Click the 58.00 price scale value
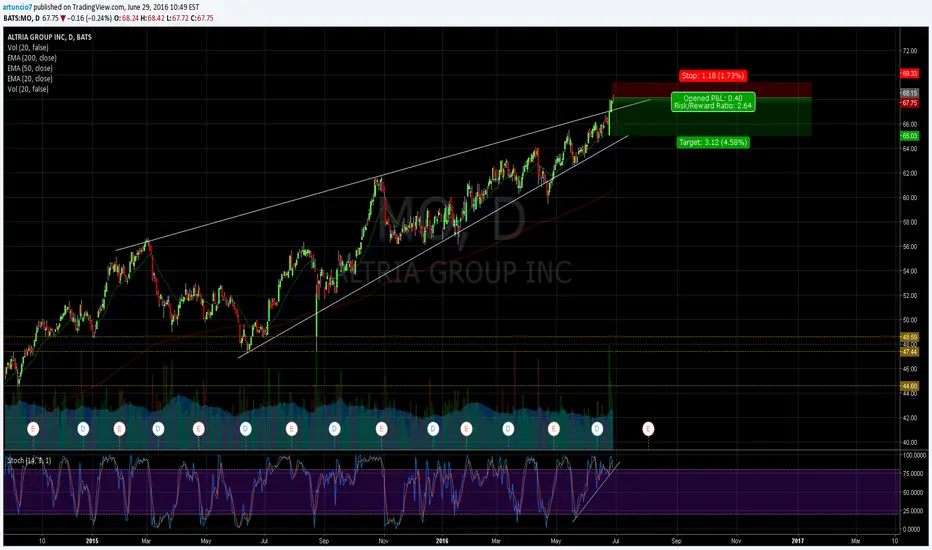 coord(909,222)
